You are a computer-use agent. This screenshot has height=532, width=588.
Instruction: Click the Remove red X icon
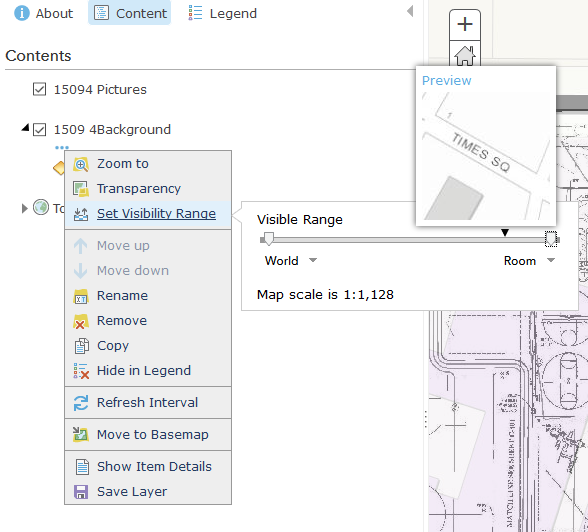coord(81,321)
